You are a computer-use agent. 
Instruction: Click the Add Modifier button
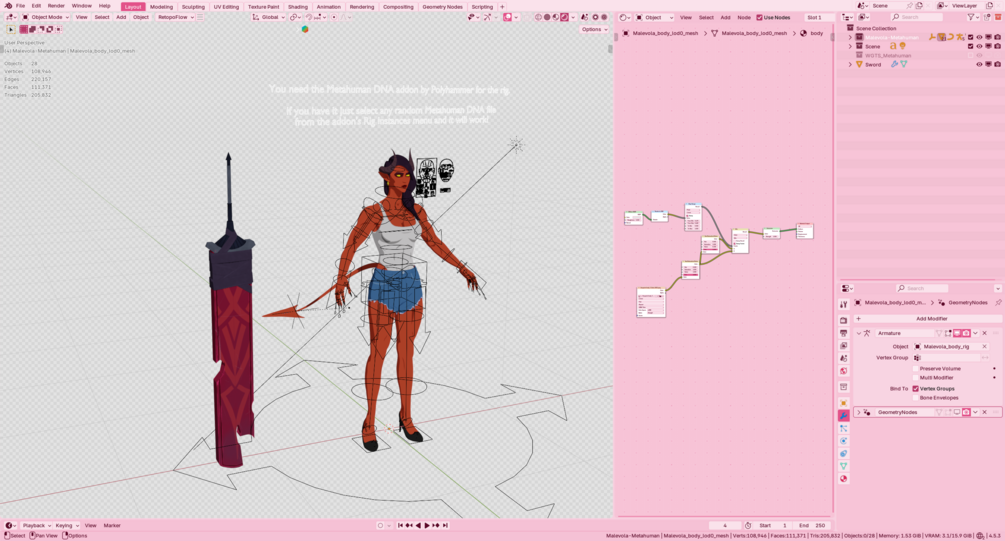click(x=931, y=319)
